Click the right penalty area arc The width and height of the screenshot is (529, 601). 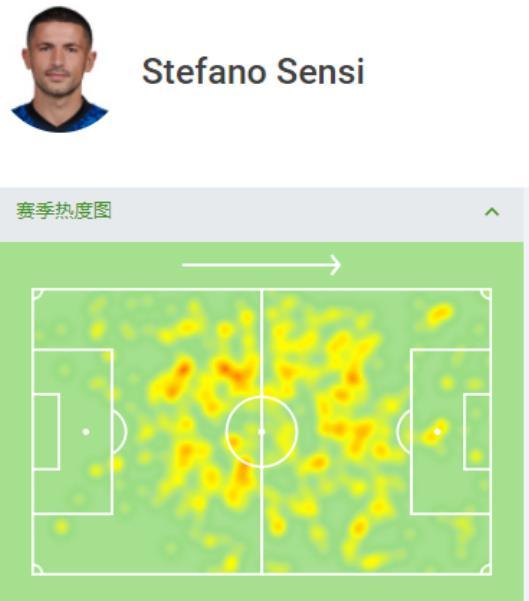coord(403,432)
